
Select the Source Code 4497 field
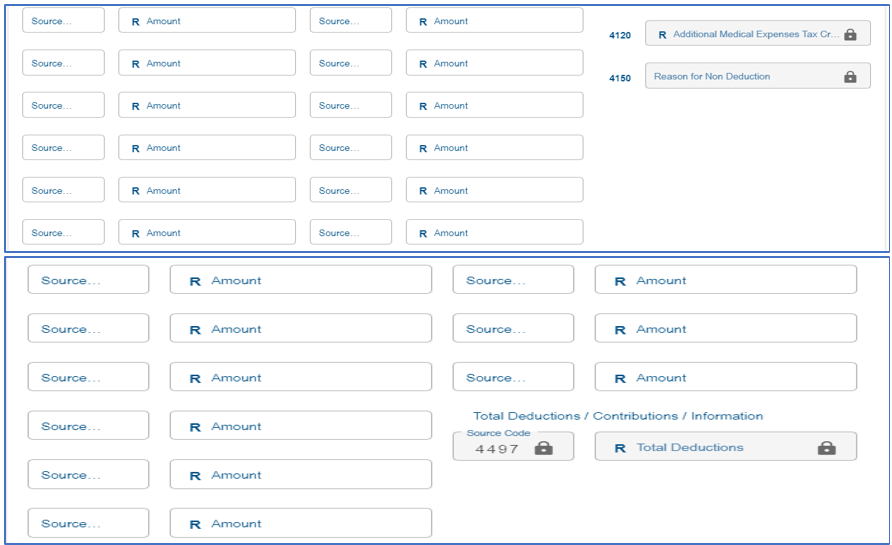tap(513, 446)
